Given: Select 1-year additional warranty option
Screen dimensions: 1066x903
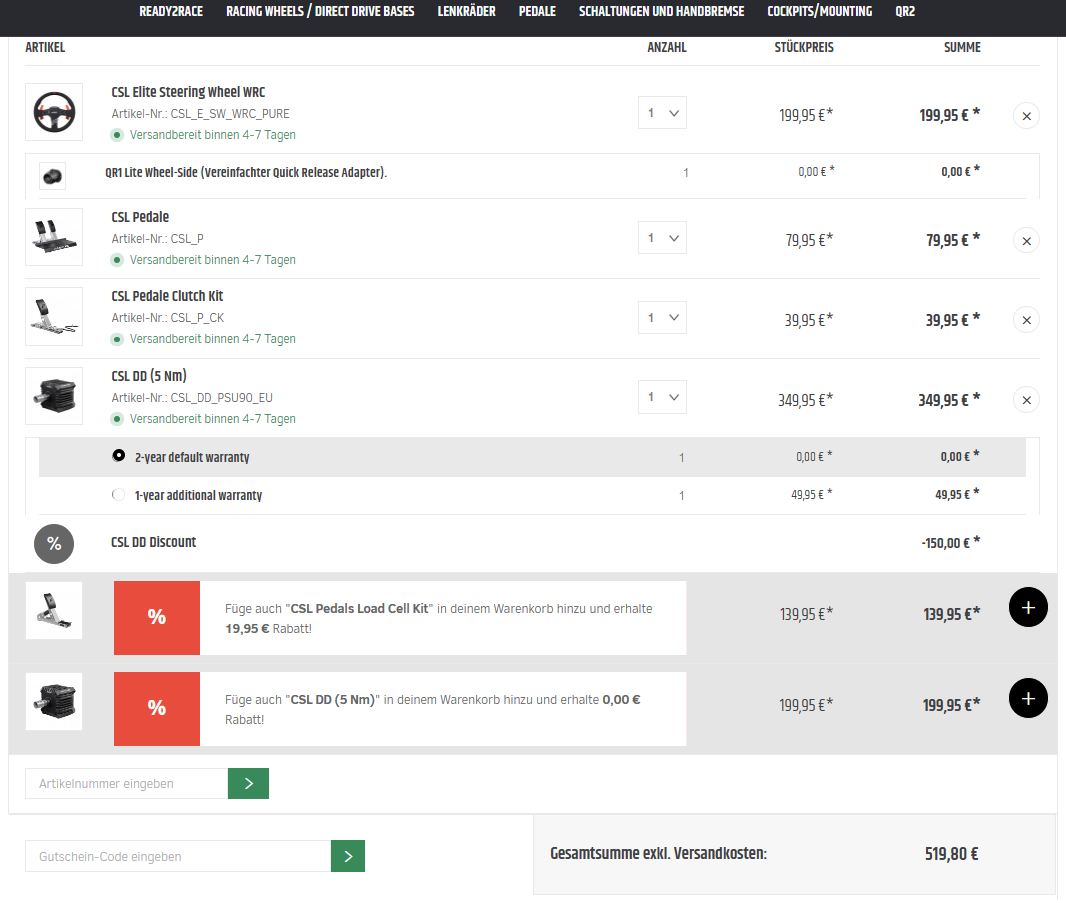Looking at the screenshot, I should point(118,494).
